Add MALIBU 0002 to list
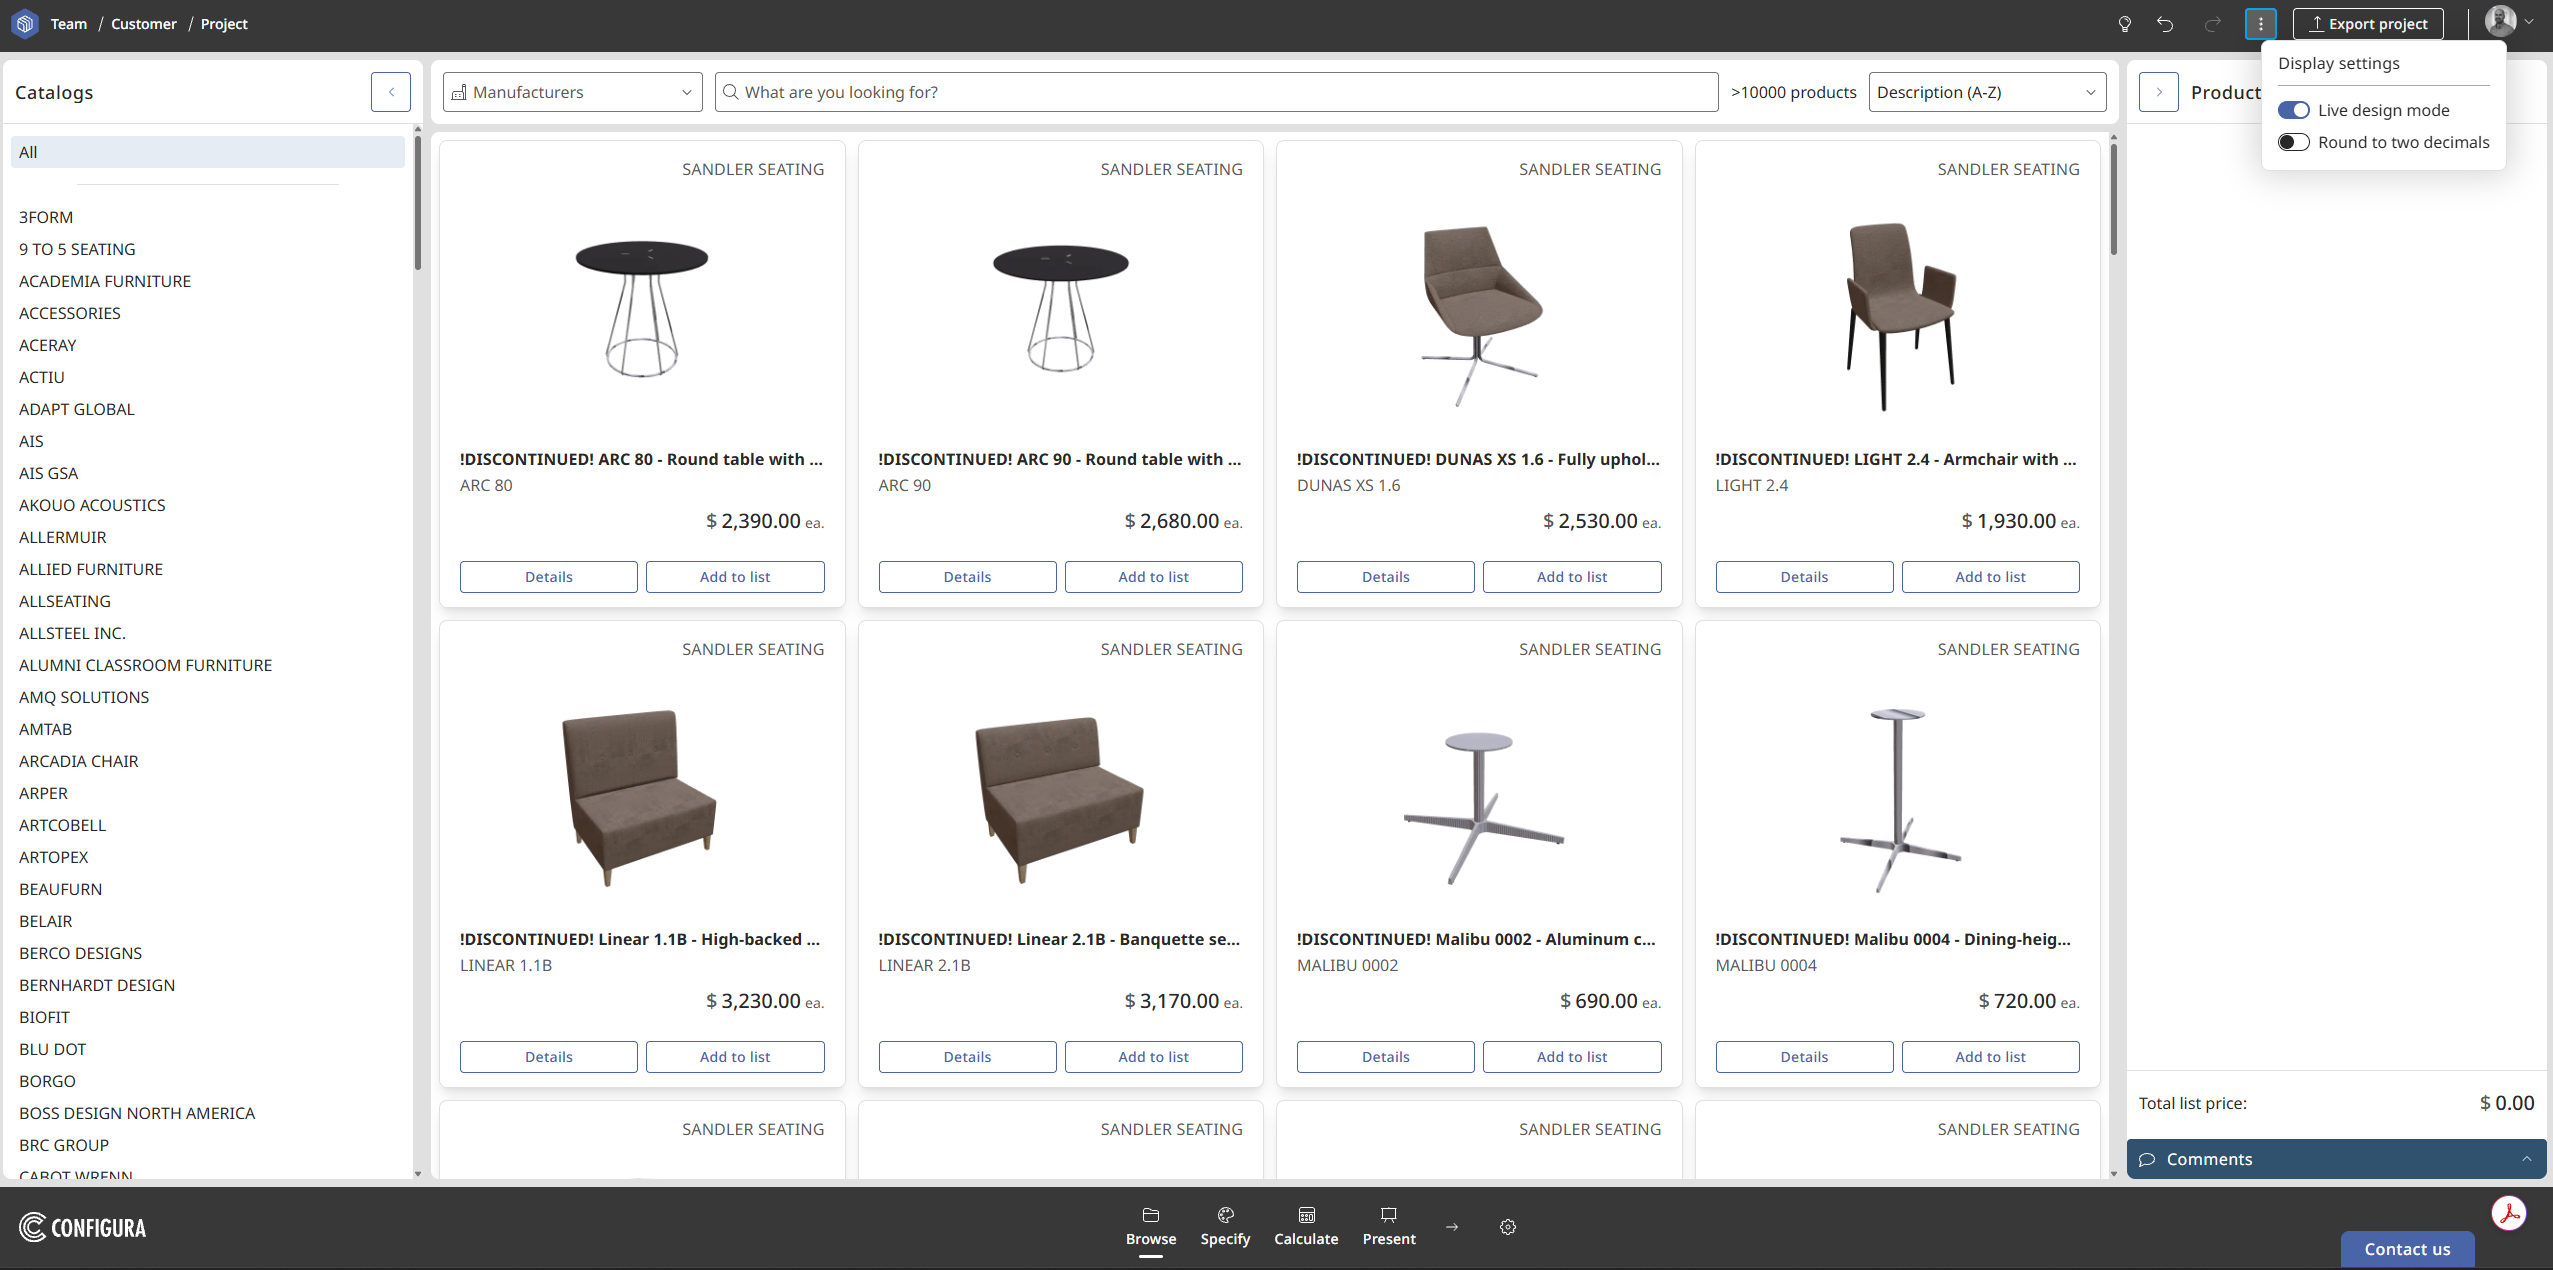Image resolution: width=2553 pixels, height=1270 pixels. (x=1571, y=1057)
